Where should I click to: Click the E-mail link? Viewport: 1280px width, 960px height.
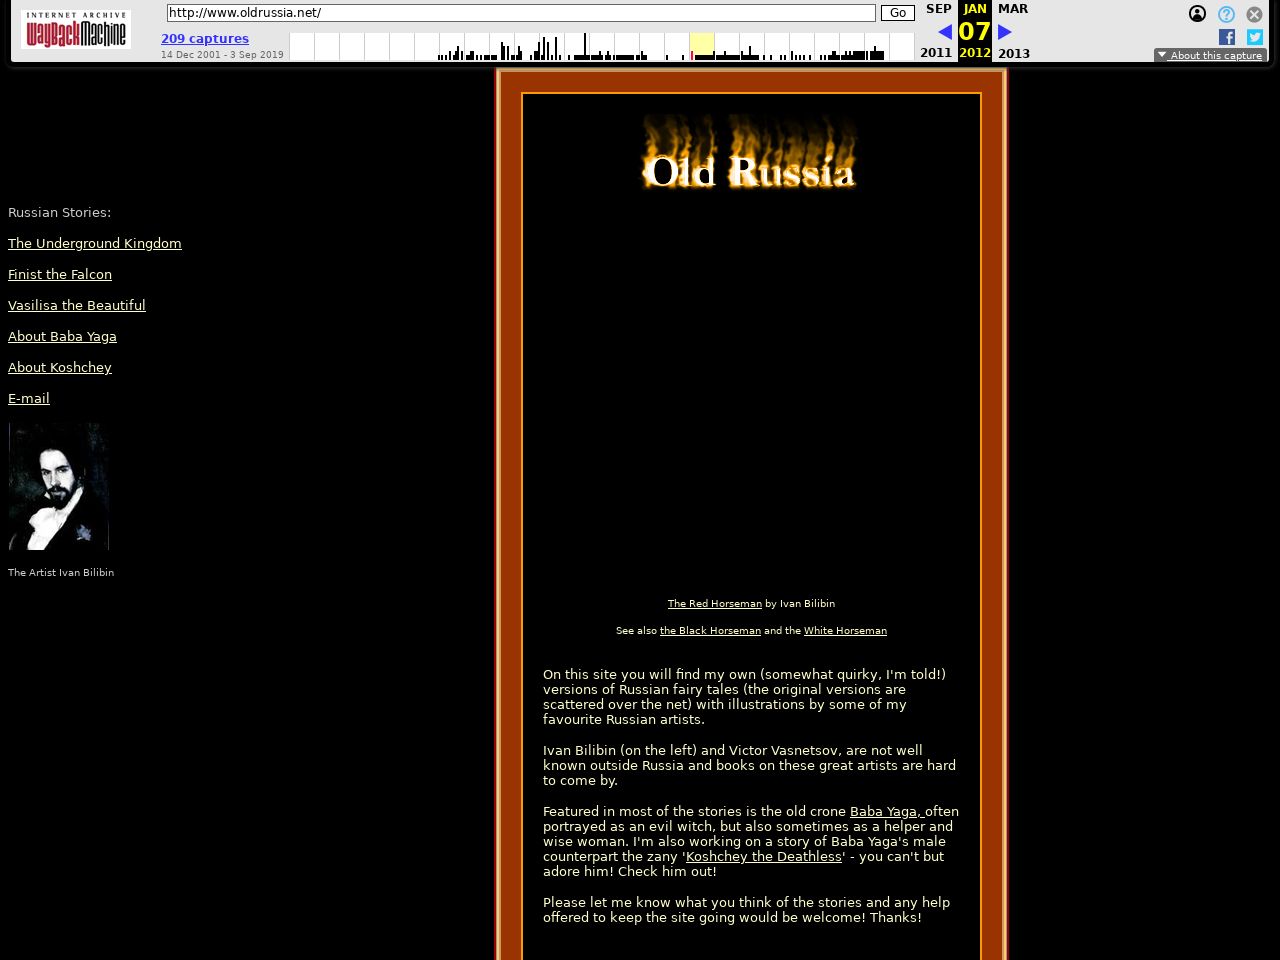point(29,399)
